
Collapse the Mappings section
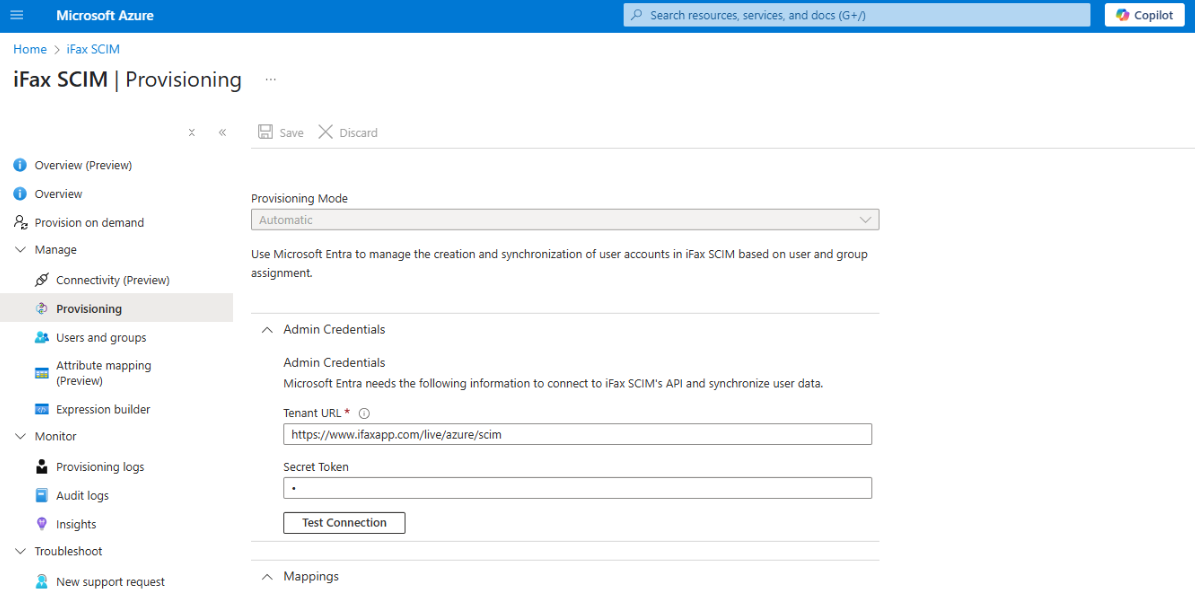(x=267, y=577)
